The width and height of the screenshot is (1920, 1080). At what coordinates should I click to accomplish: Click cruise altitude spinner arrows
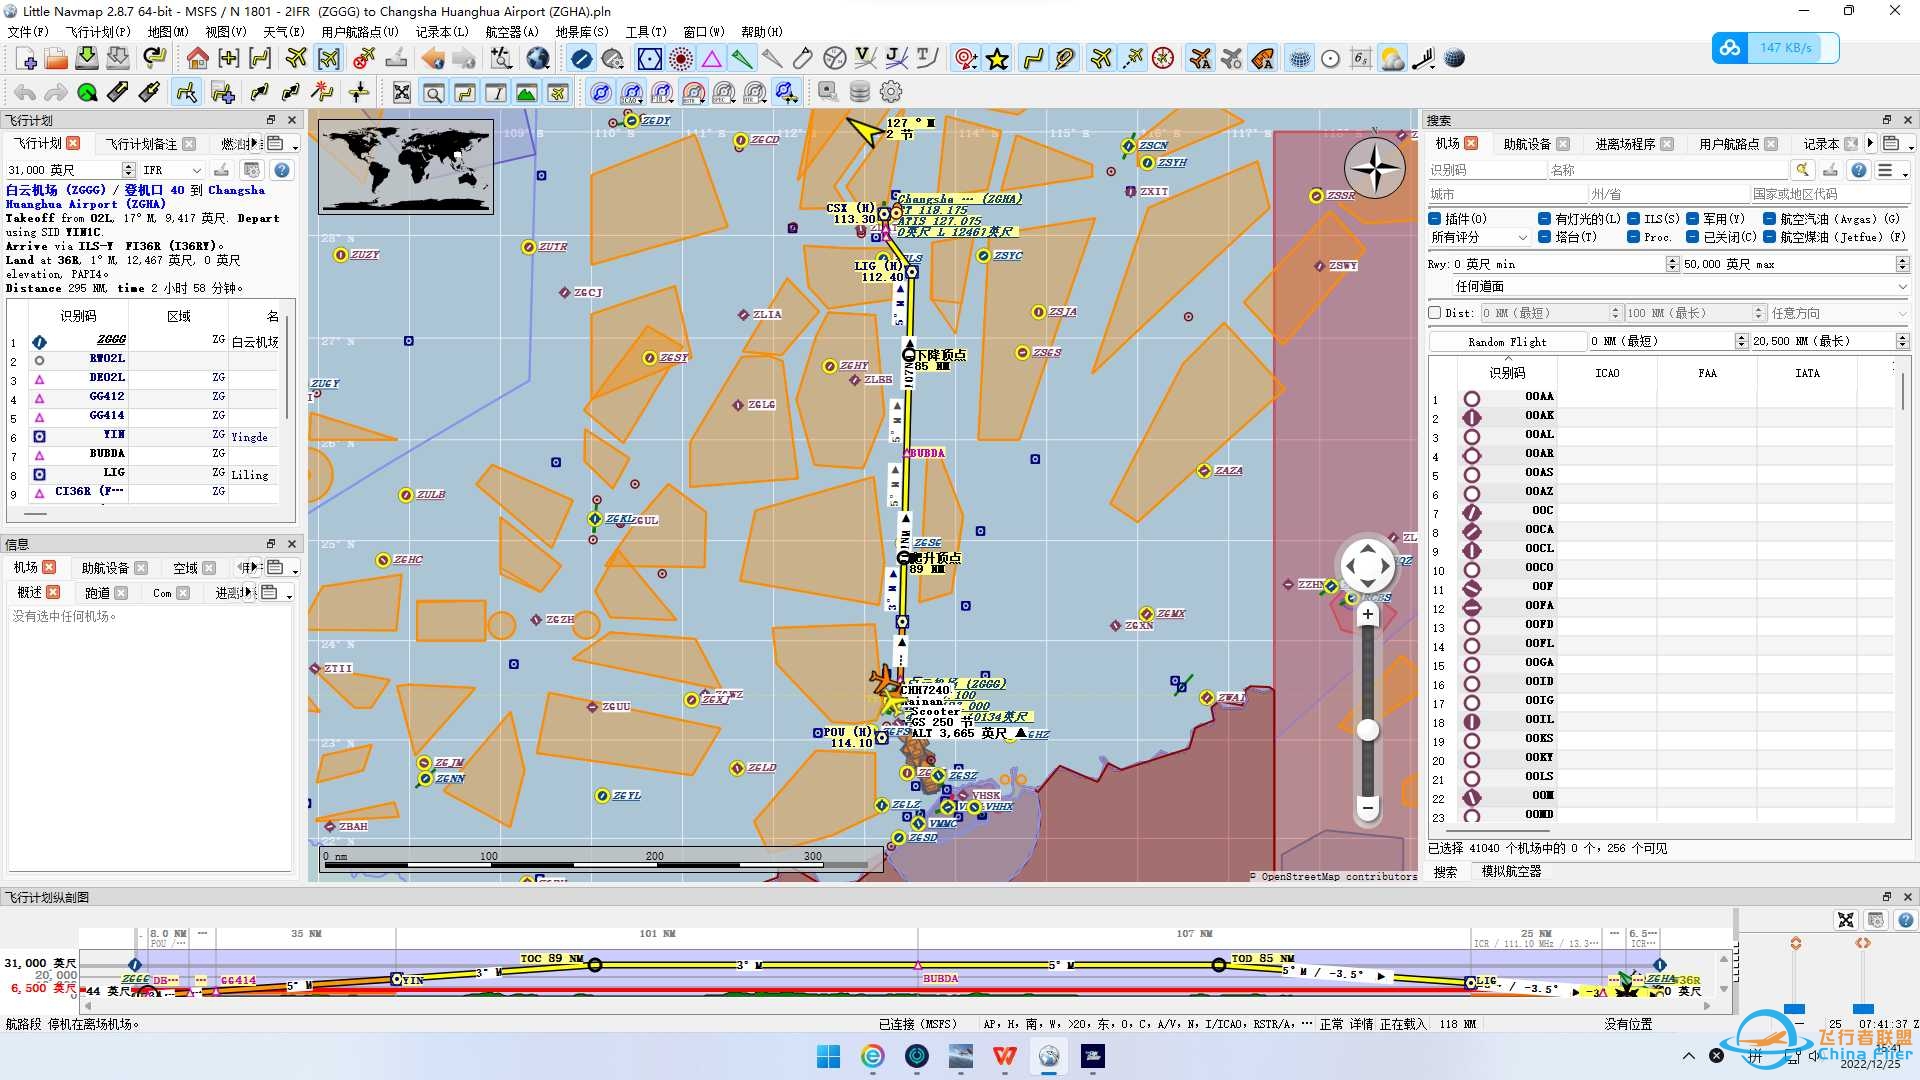[128, 170]
